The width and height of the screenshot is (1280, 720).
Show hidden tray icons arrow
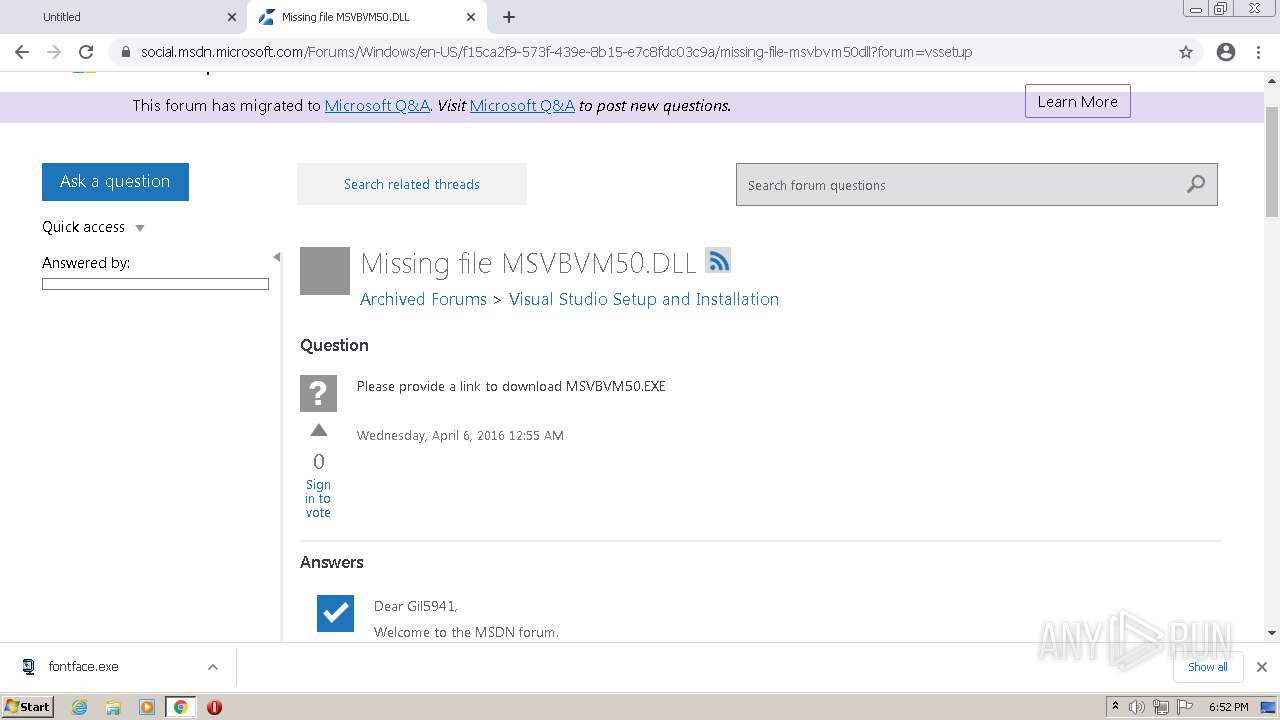tap(1116, 707)
